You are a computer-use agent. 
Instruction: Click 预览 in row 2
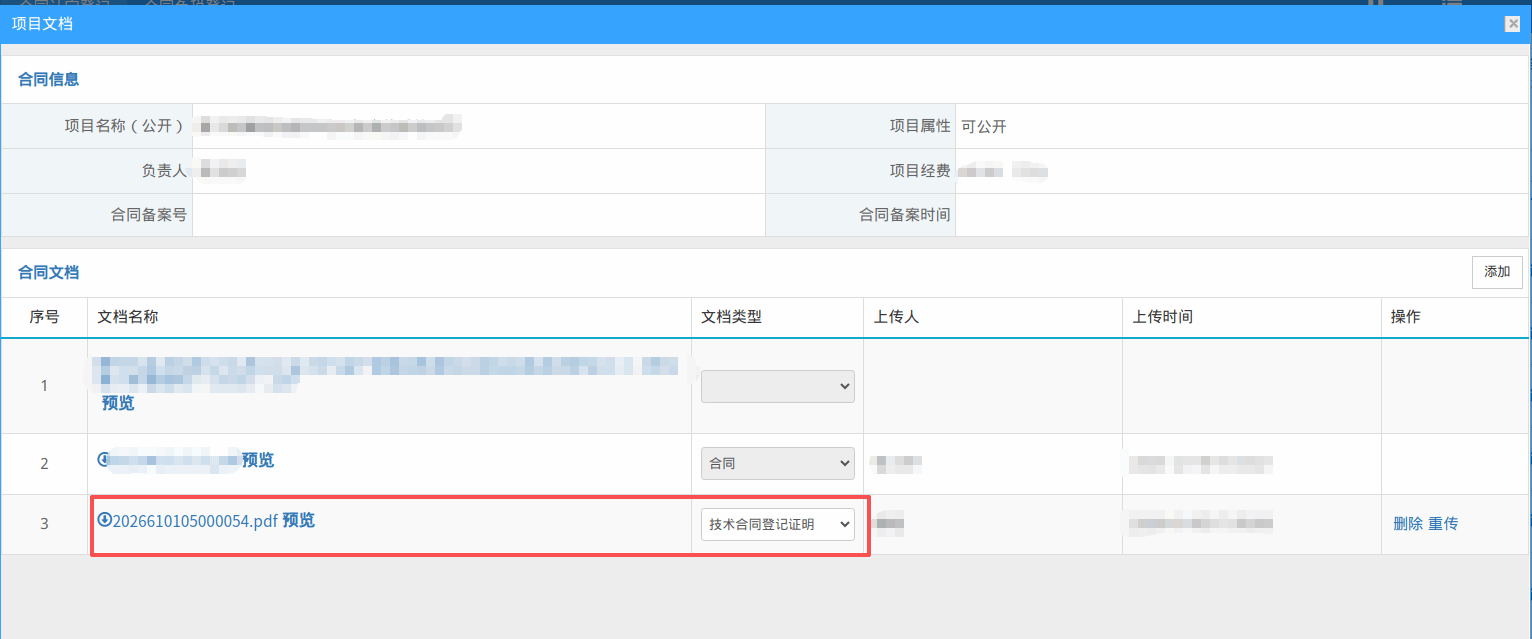(x=258, y=460)
